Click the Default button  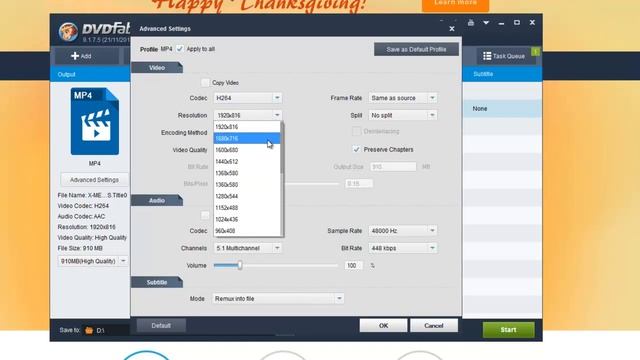click(161, 326)
